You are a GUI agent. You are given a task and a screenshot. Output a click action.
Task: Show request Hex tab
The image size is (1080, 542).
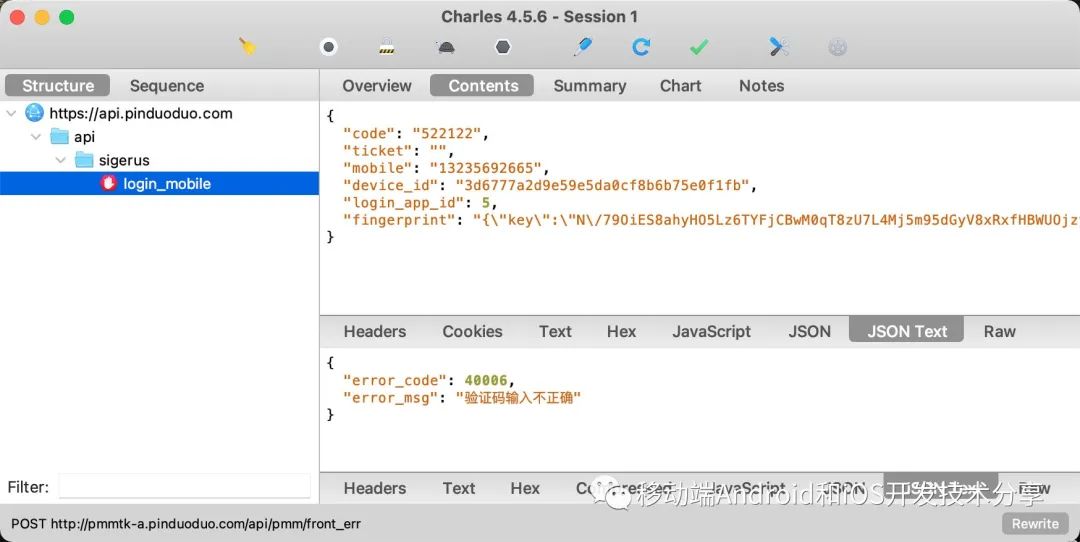click(x=621, y=331)
